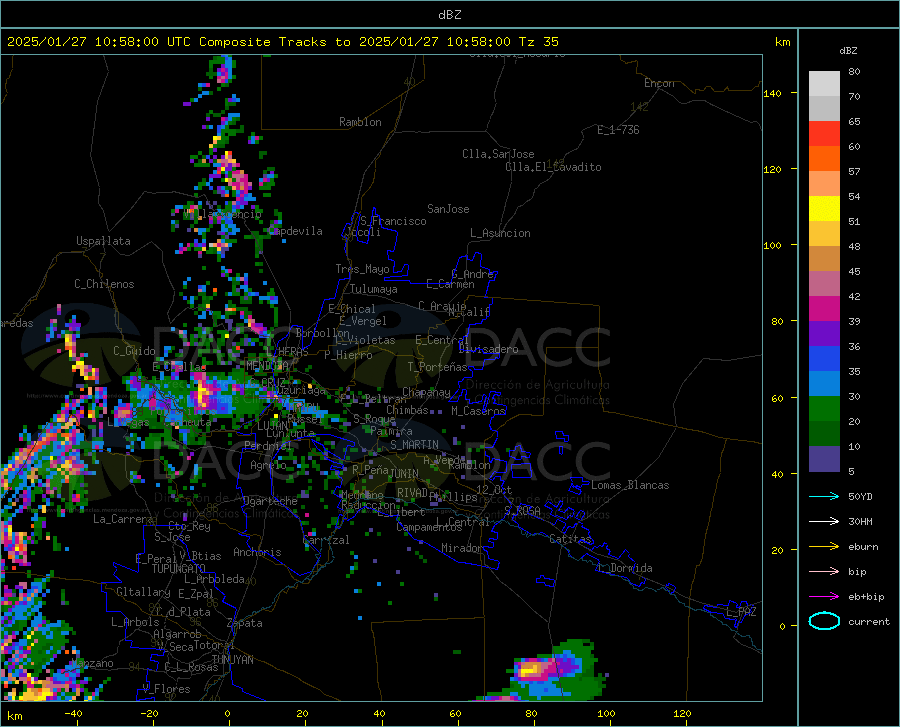Click the Encon map label
The width and height of the screenshot is (900, 727).
(659, 83)
